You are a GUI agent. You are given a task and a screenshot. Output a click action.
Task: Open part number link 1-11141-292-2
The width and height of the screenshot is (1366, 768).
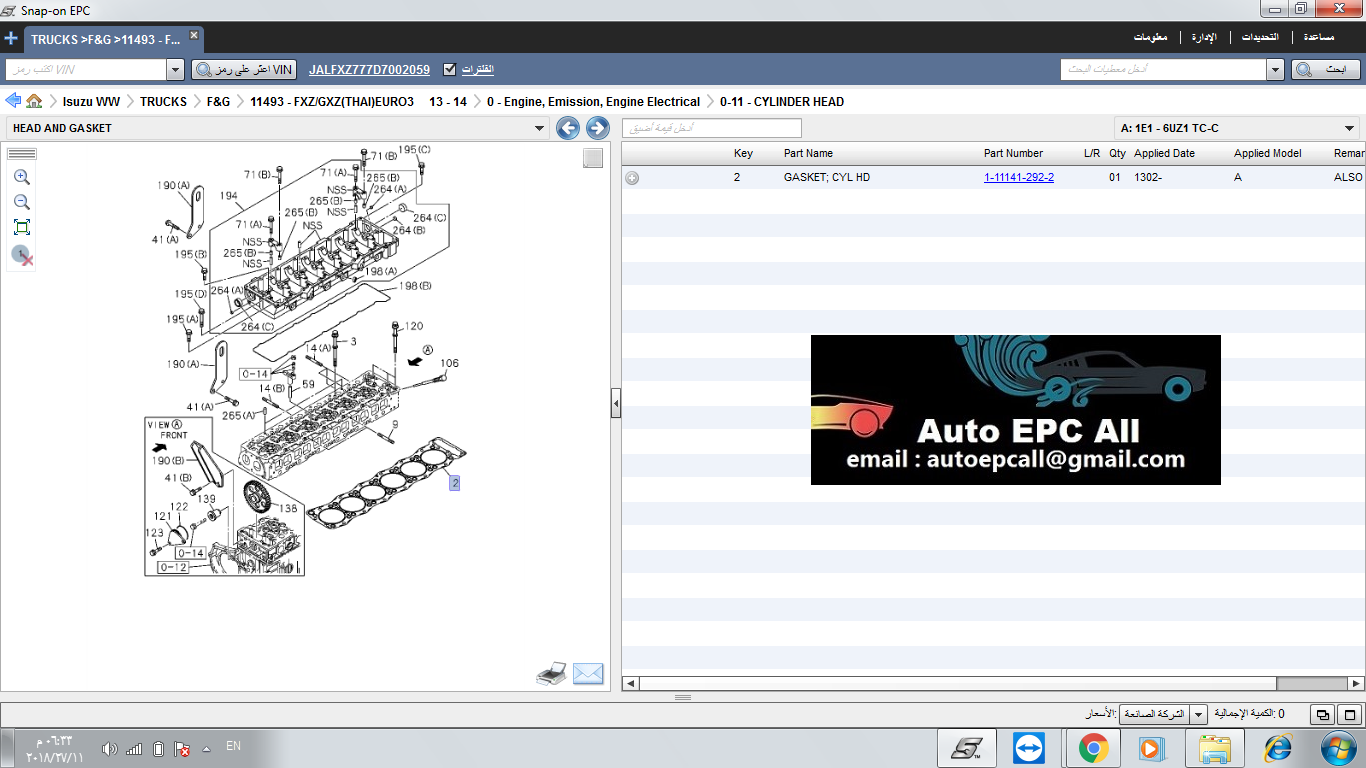pos(1019,177)
